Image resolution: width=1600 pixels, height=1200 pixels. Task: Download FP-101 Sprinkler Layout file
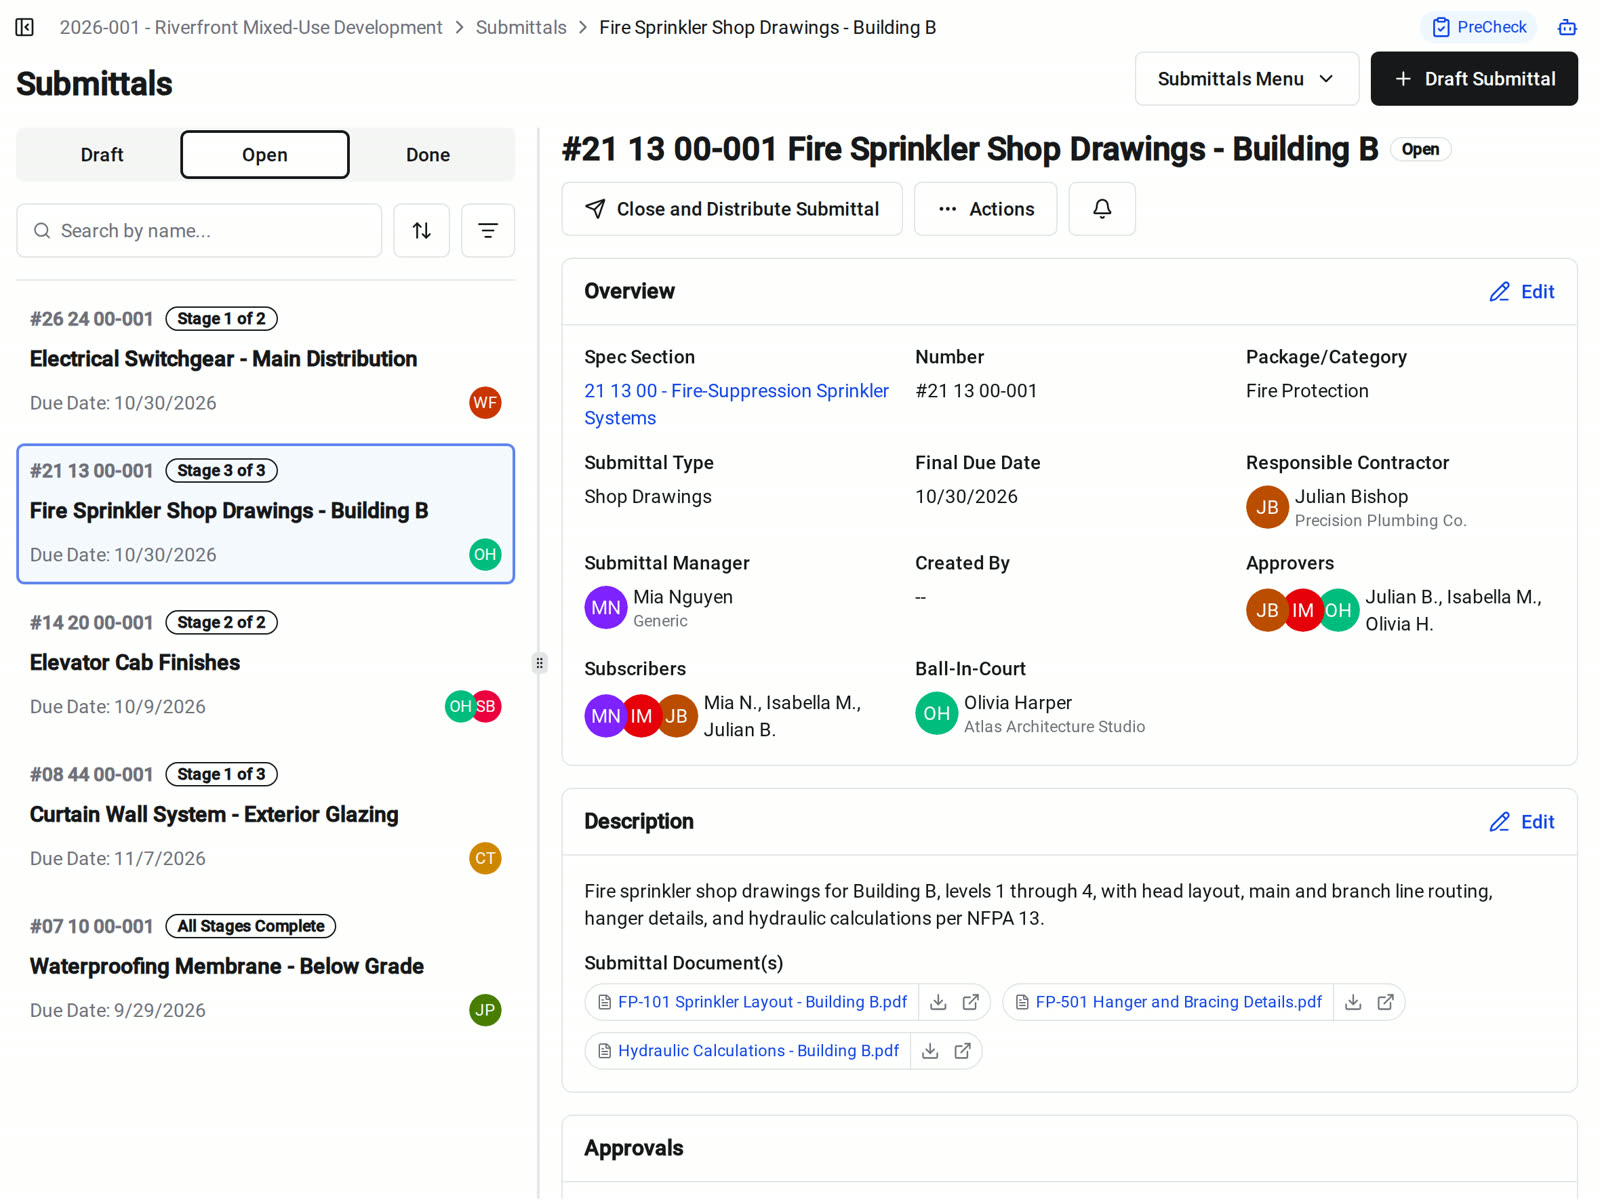(x=938, y=1002)
